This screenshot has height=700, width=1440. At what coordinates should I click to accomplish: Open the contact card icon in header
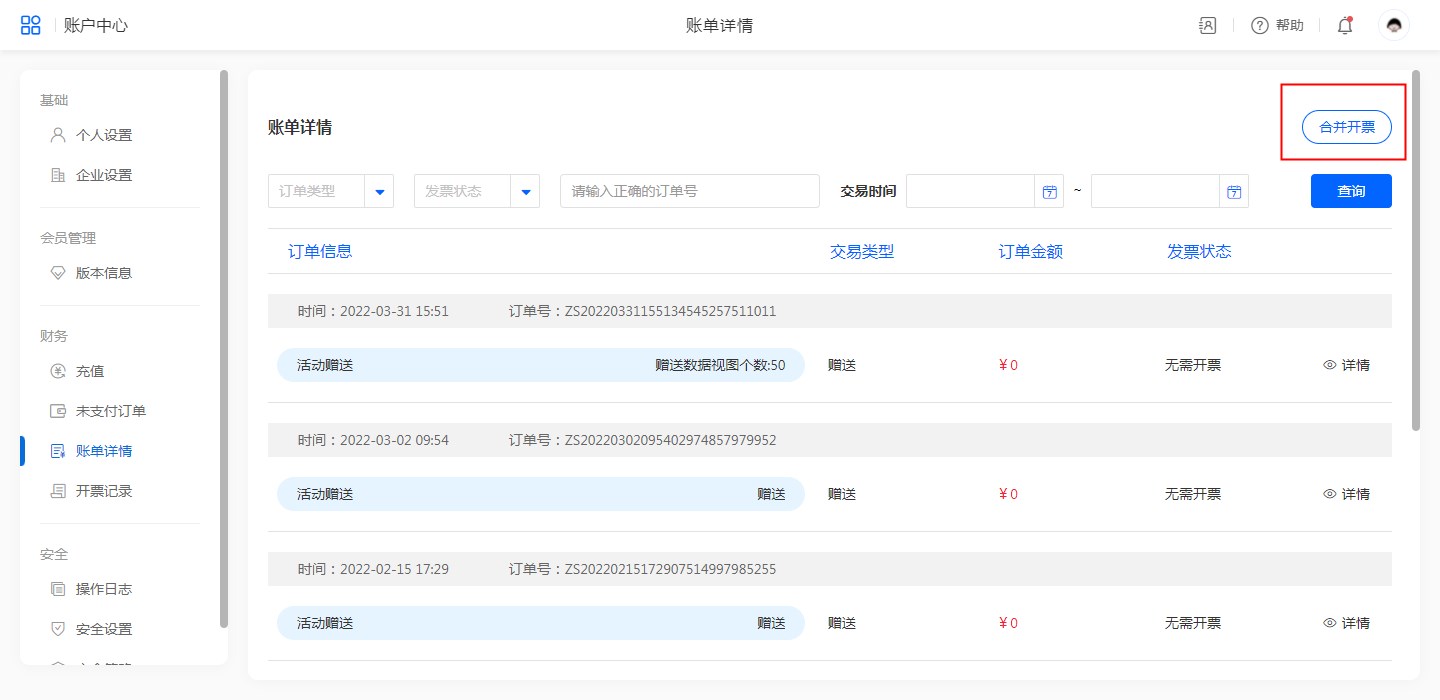click(x=1207, y=26)
